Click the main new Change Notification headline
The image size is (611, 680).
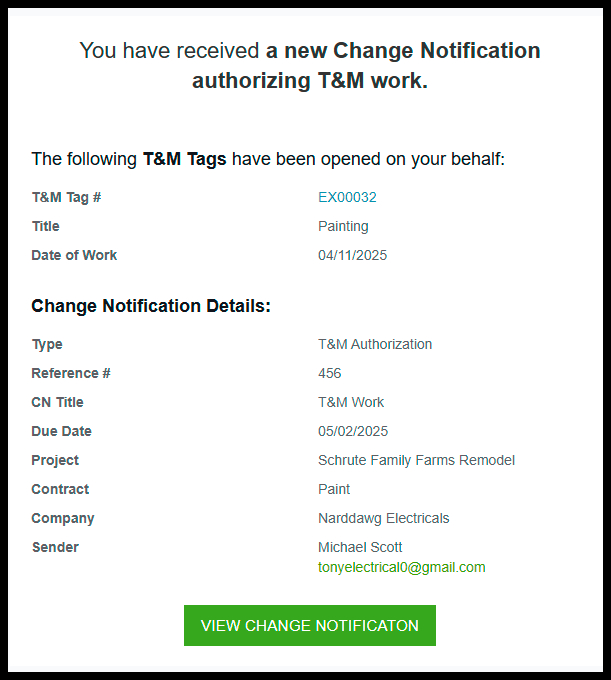(310, 65)
